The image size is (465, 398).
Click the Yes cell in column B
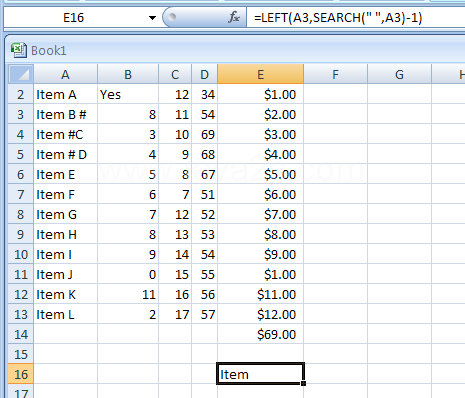tap(128, 94)
